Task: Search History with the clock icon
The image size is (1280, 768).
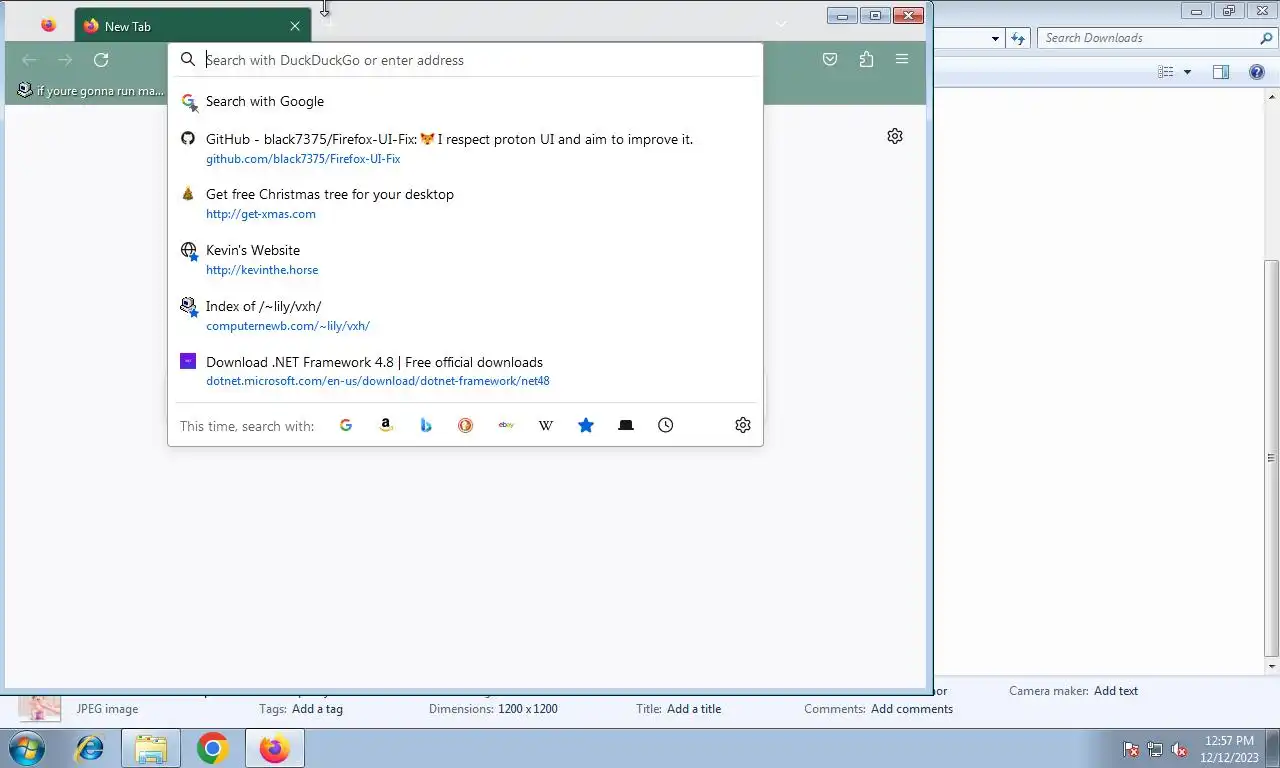Action: click(666, 425)
